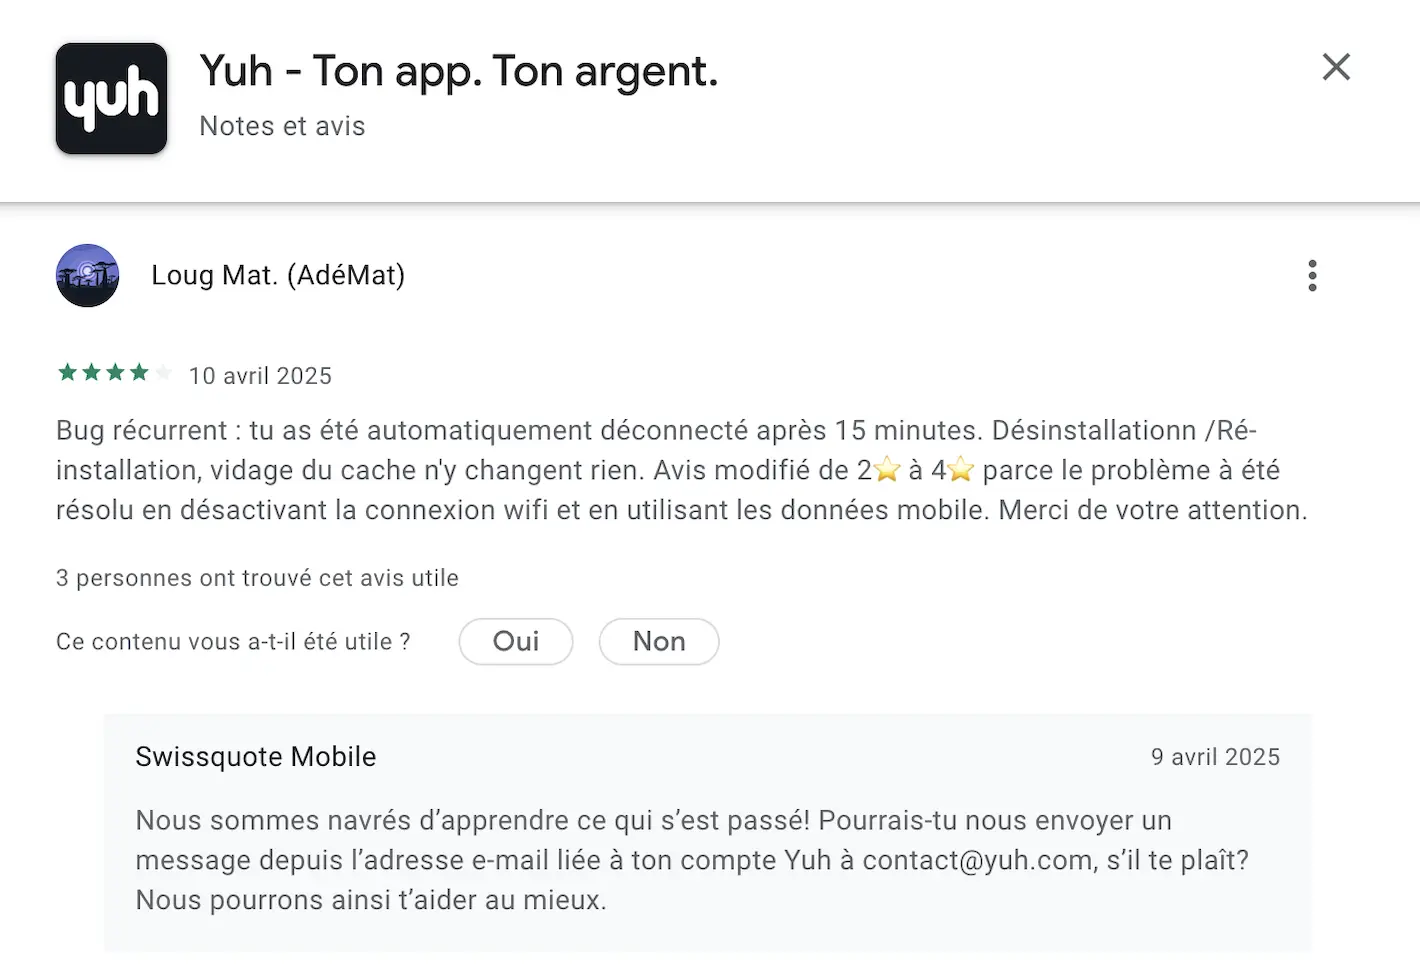Click Loug Mat's profile avatar
Screen dimensions: 1420x969
pyautogui.click(x=88, y=275)
